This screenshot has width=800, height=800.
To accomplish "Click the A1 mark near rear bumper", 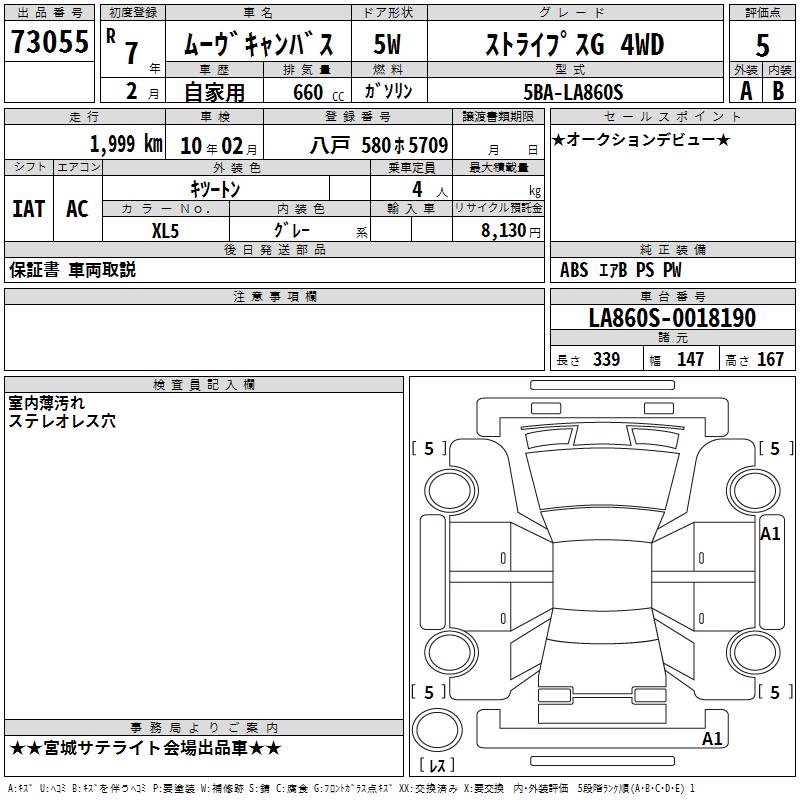I will (x=712, y=738).
